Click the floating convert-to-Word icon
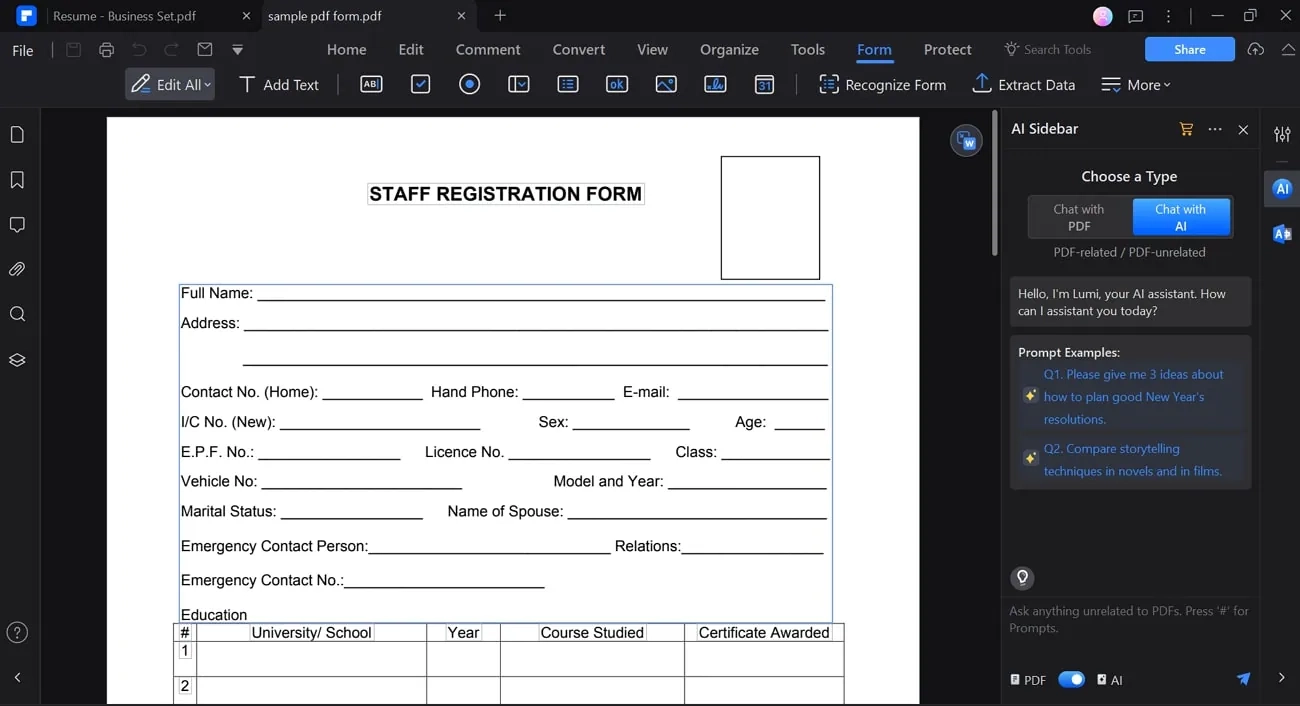Image resolution: width=1300 pixels, height=706 pixels. 966,141
